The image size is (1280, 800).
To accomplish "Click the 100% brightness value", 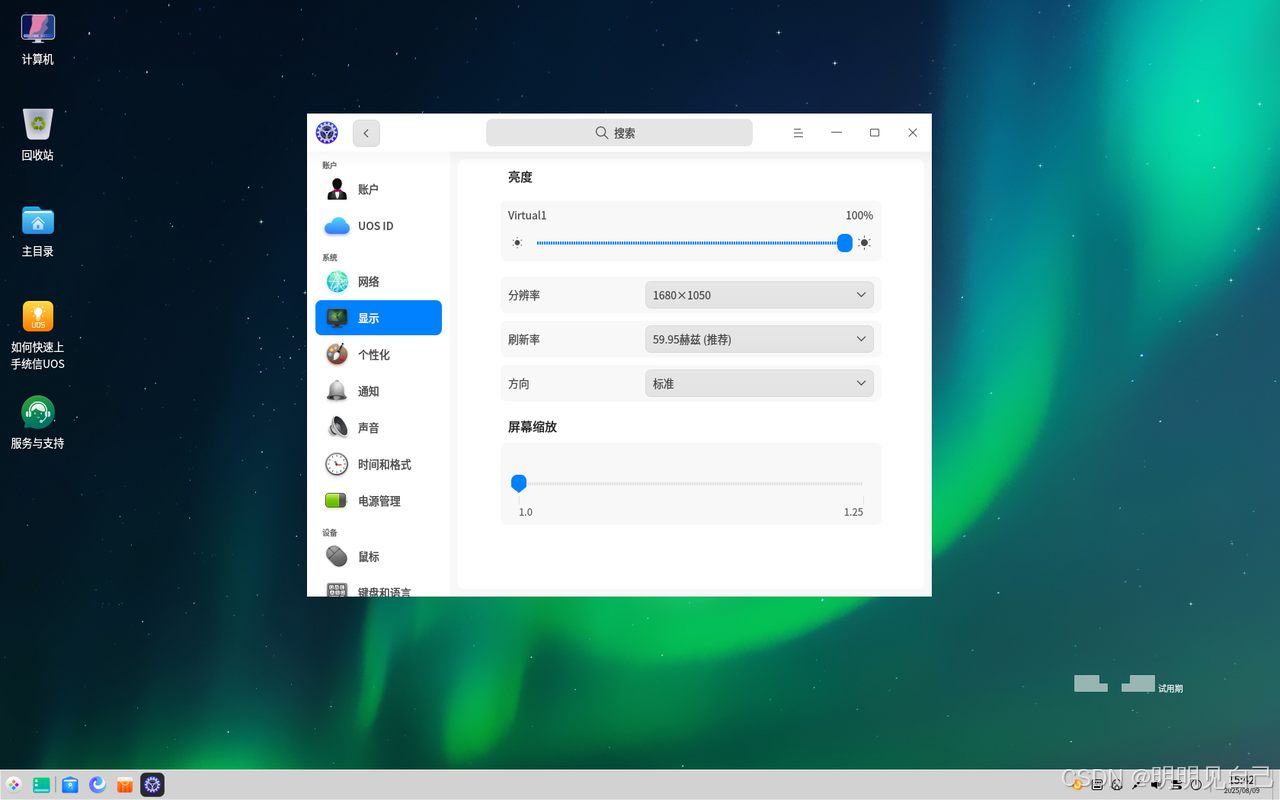I will point(859,215).
